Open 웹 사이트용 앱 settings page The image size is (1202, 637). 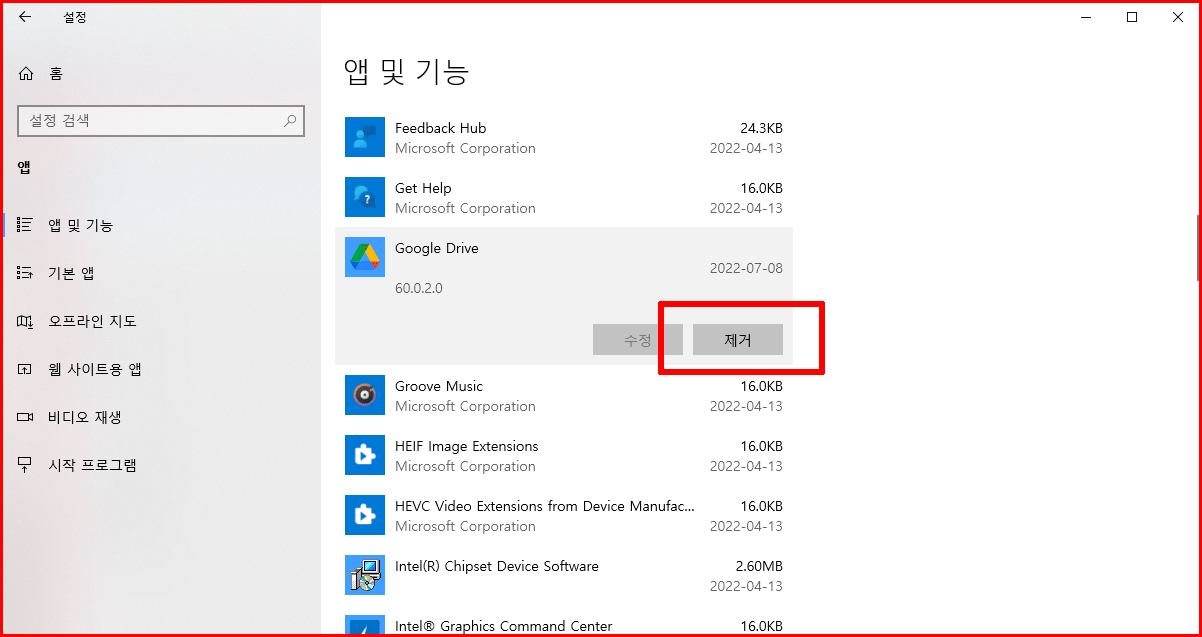(95, 369)
